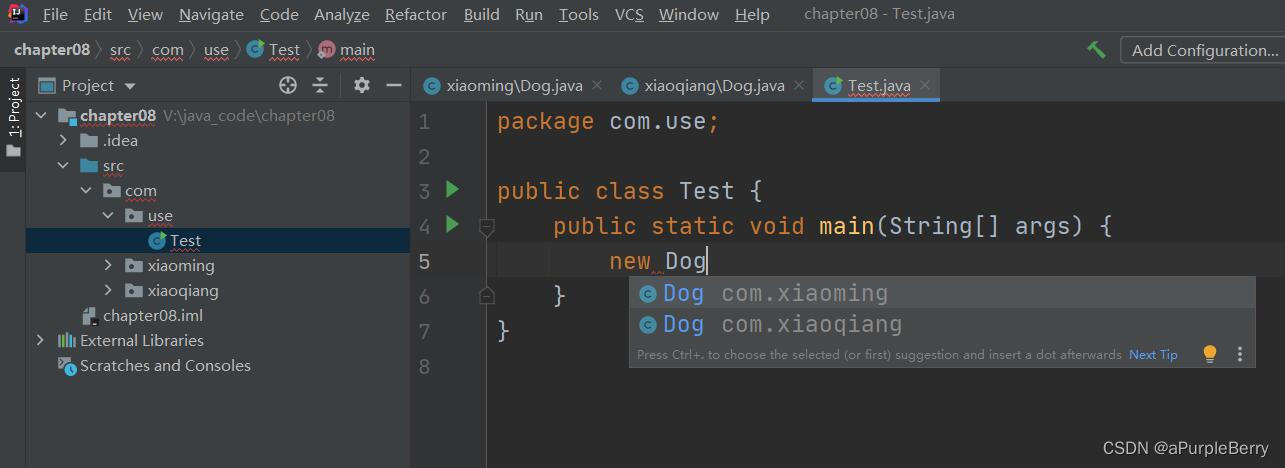Viewport: 1285px width, 468px height.
Task: Close the xiaoming\Dog.java tab
Action: pos(598,86)
